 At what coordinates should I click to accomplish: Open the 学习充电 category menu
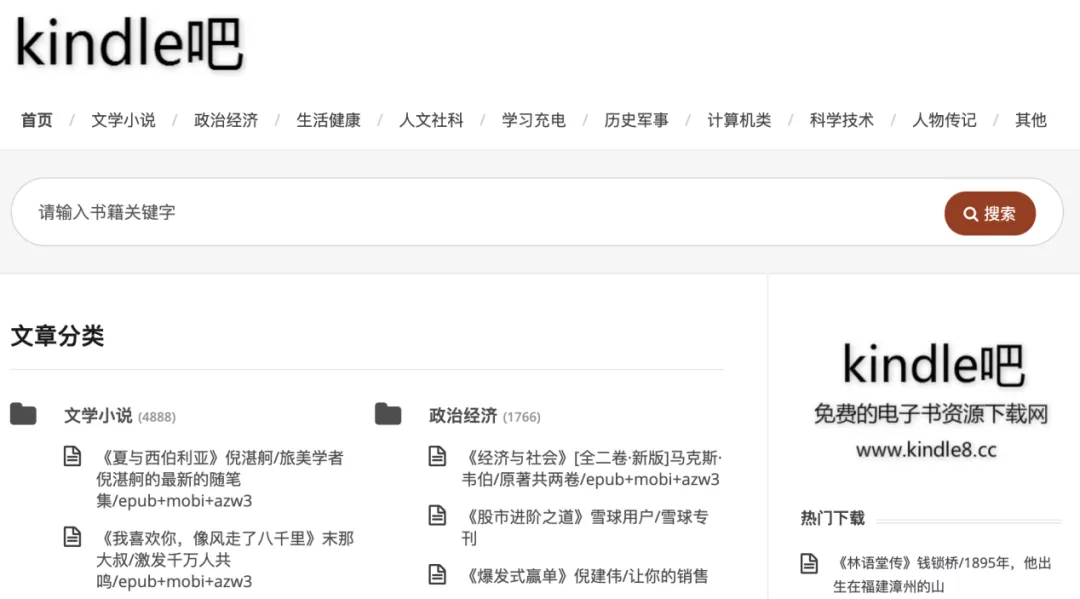(x=534, y=120)
